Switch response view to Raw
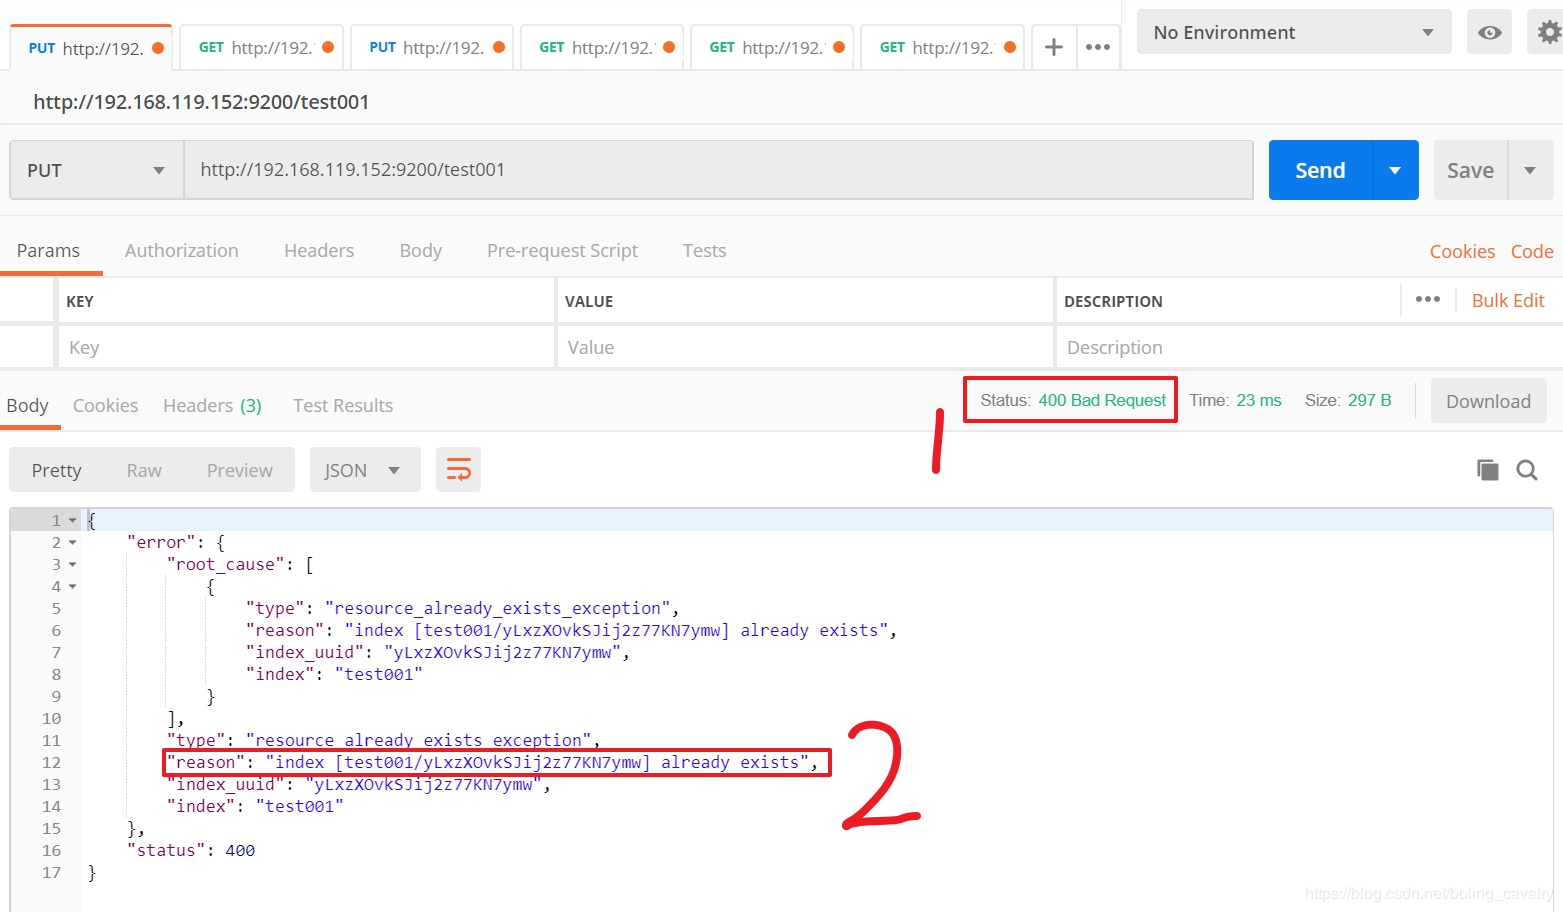The image size is (1563, 912). click(x=144, y=470)
